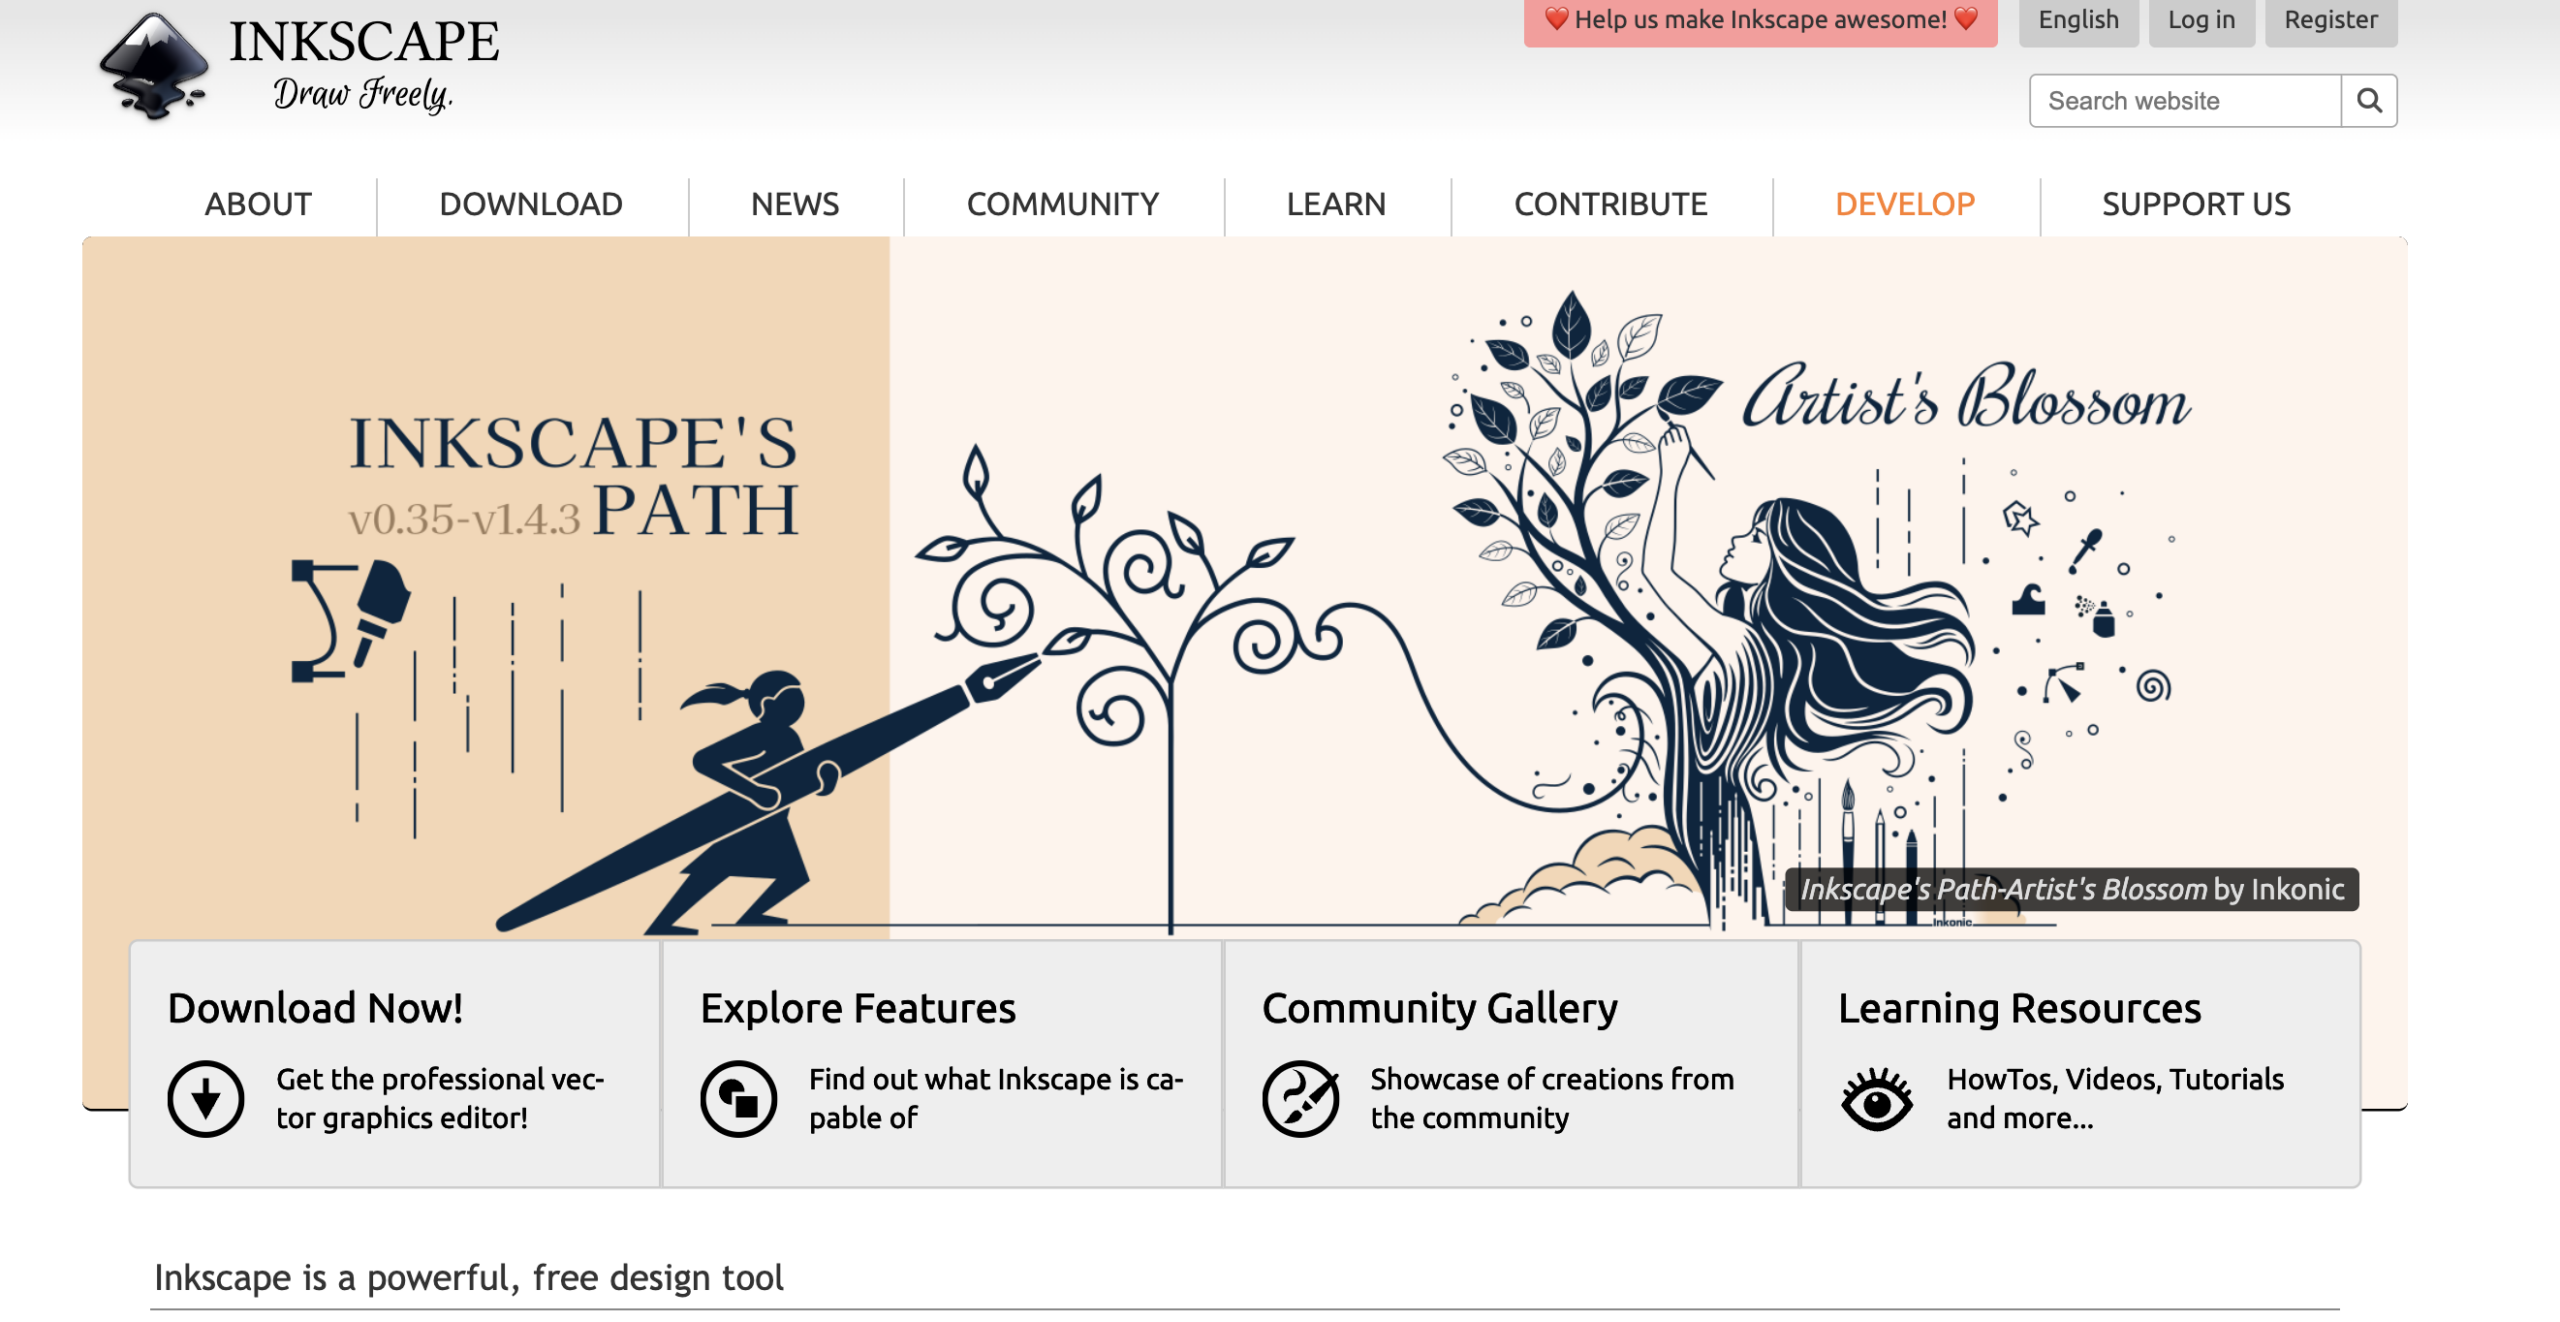This screenshot has height=1322, width=2560.
Task: Click the Explore Features shapes icon
Action: tap(739, 1098)
